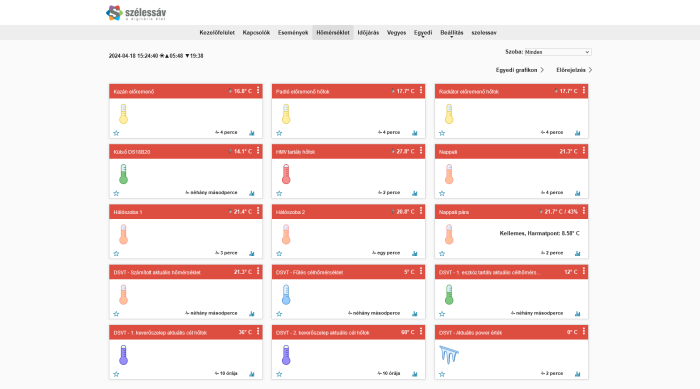This screenshot has width=700, height=389.
Task: Open three-dot menu on Nappali card
Action: [583, 151]
